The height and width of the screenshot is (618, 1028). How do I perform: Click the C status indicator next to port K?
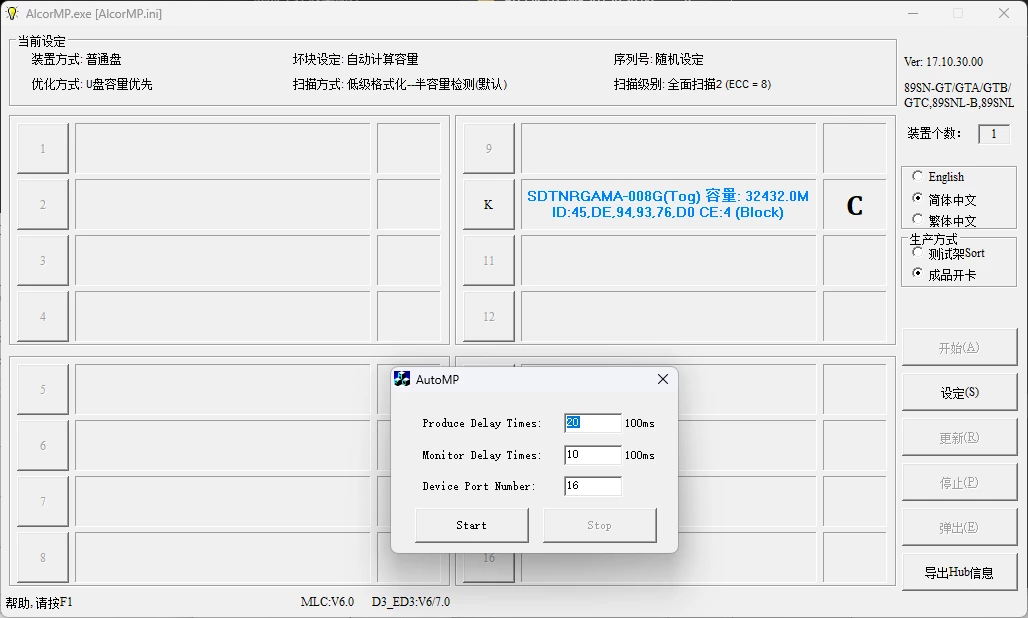[855, 206]
